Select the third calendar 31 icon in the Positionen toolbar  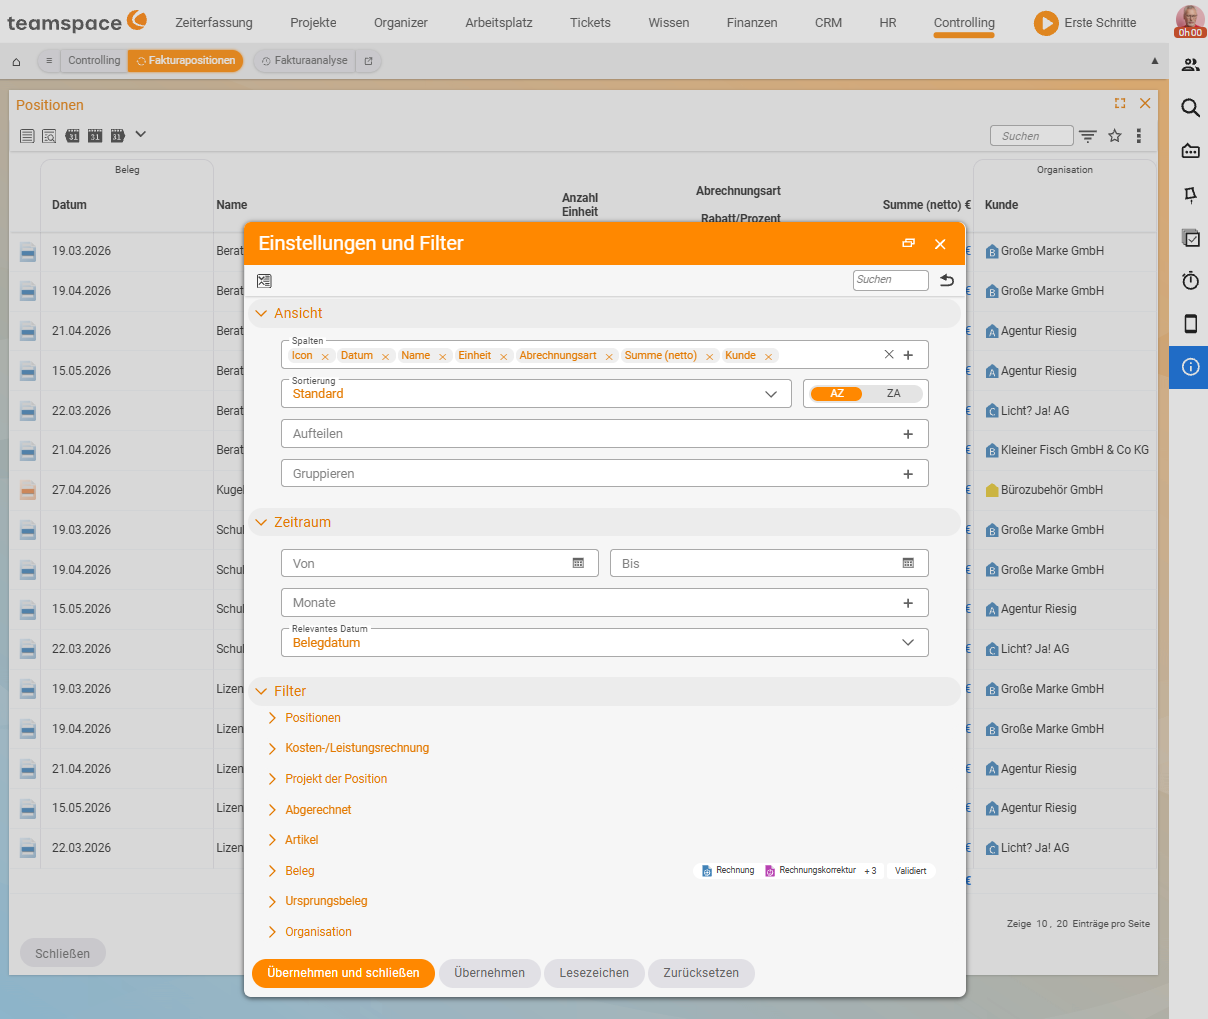coord(117,136)
